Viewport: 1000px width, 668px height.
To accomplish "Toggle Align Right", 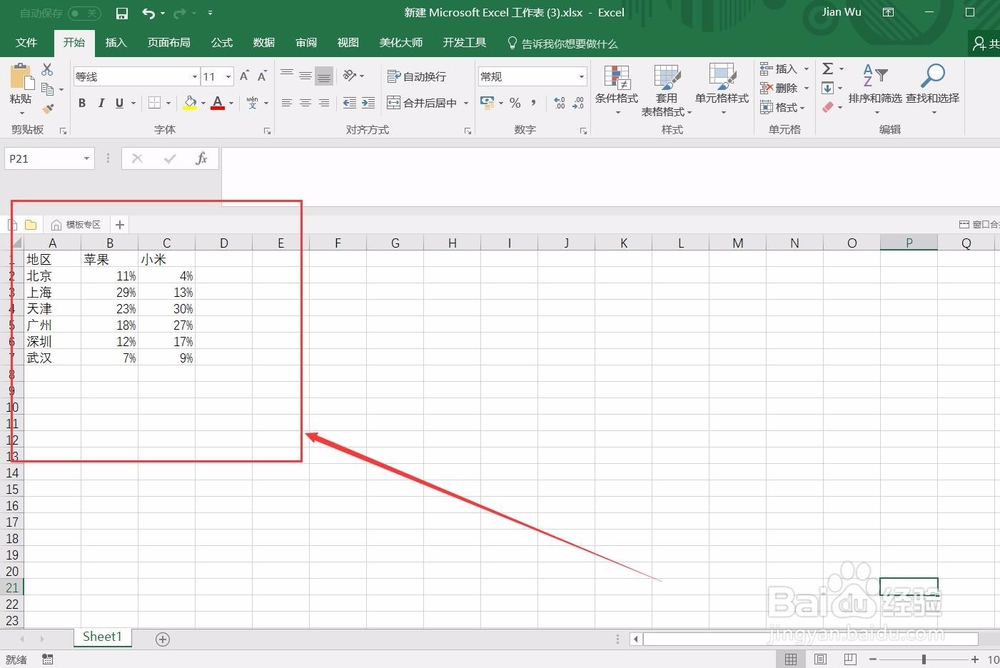I will point(324,103).
